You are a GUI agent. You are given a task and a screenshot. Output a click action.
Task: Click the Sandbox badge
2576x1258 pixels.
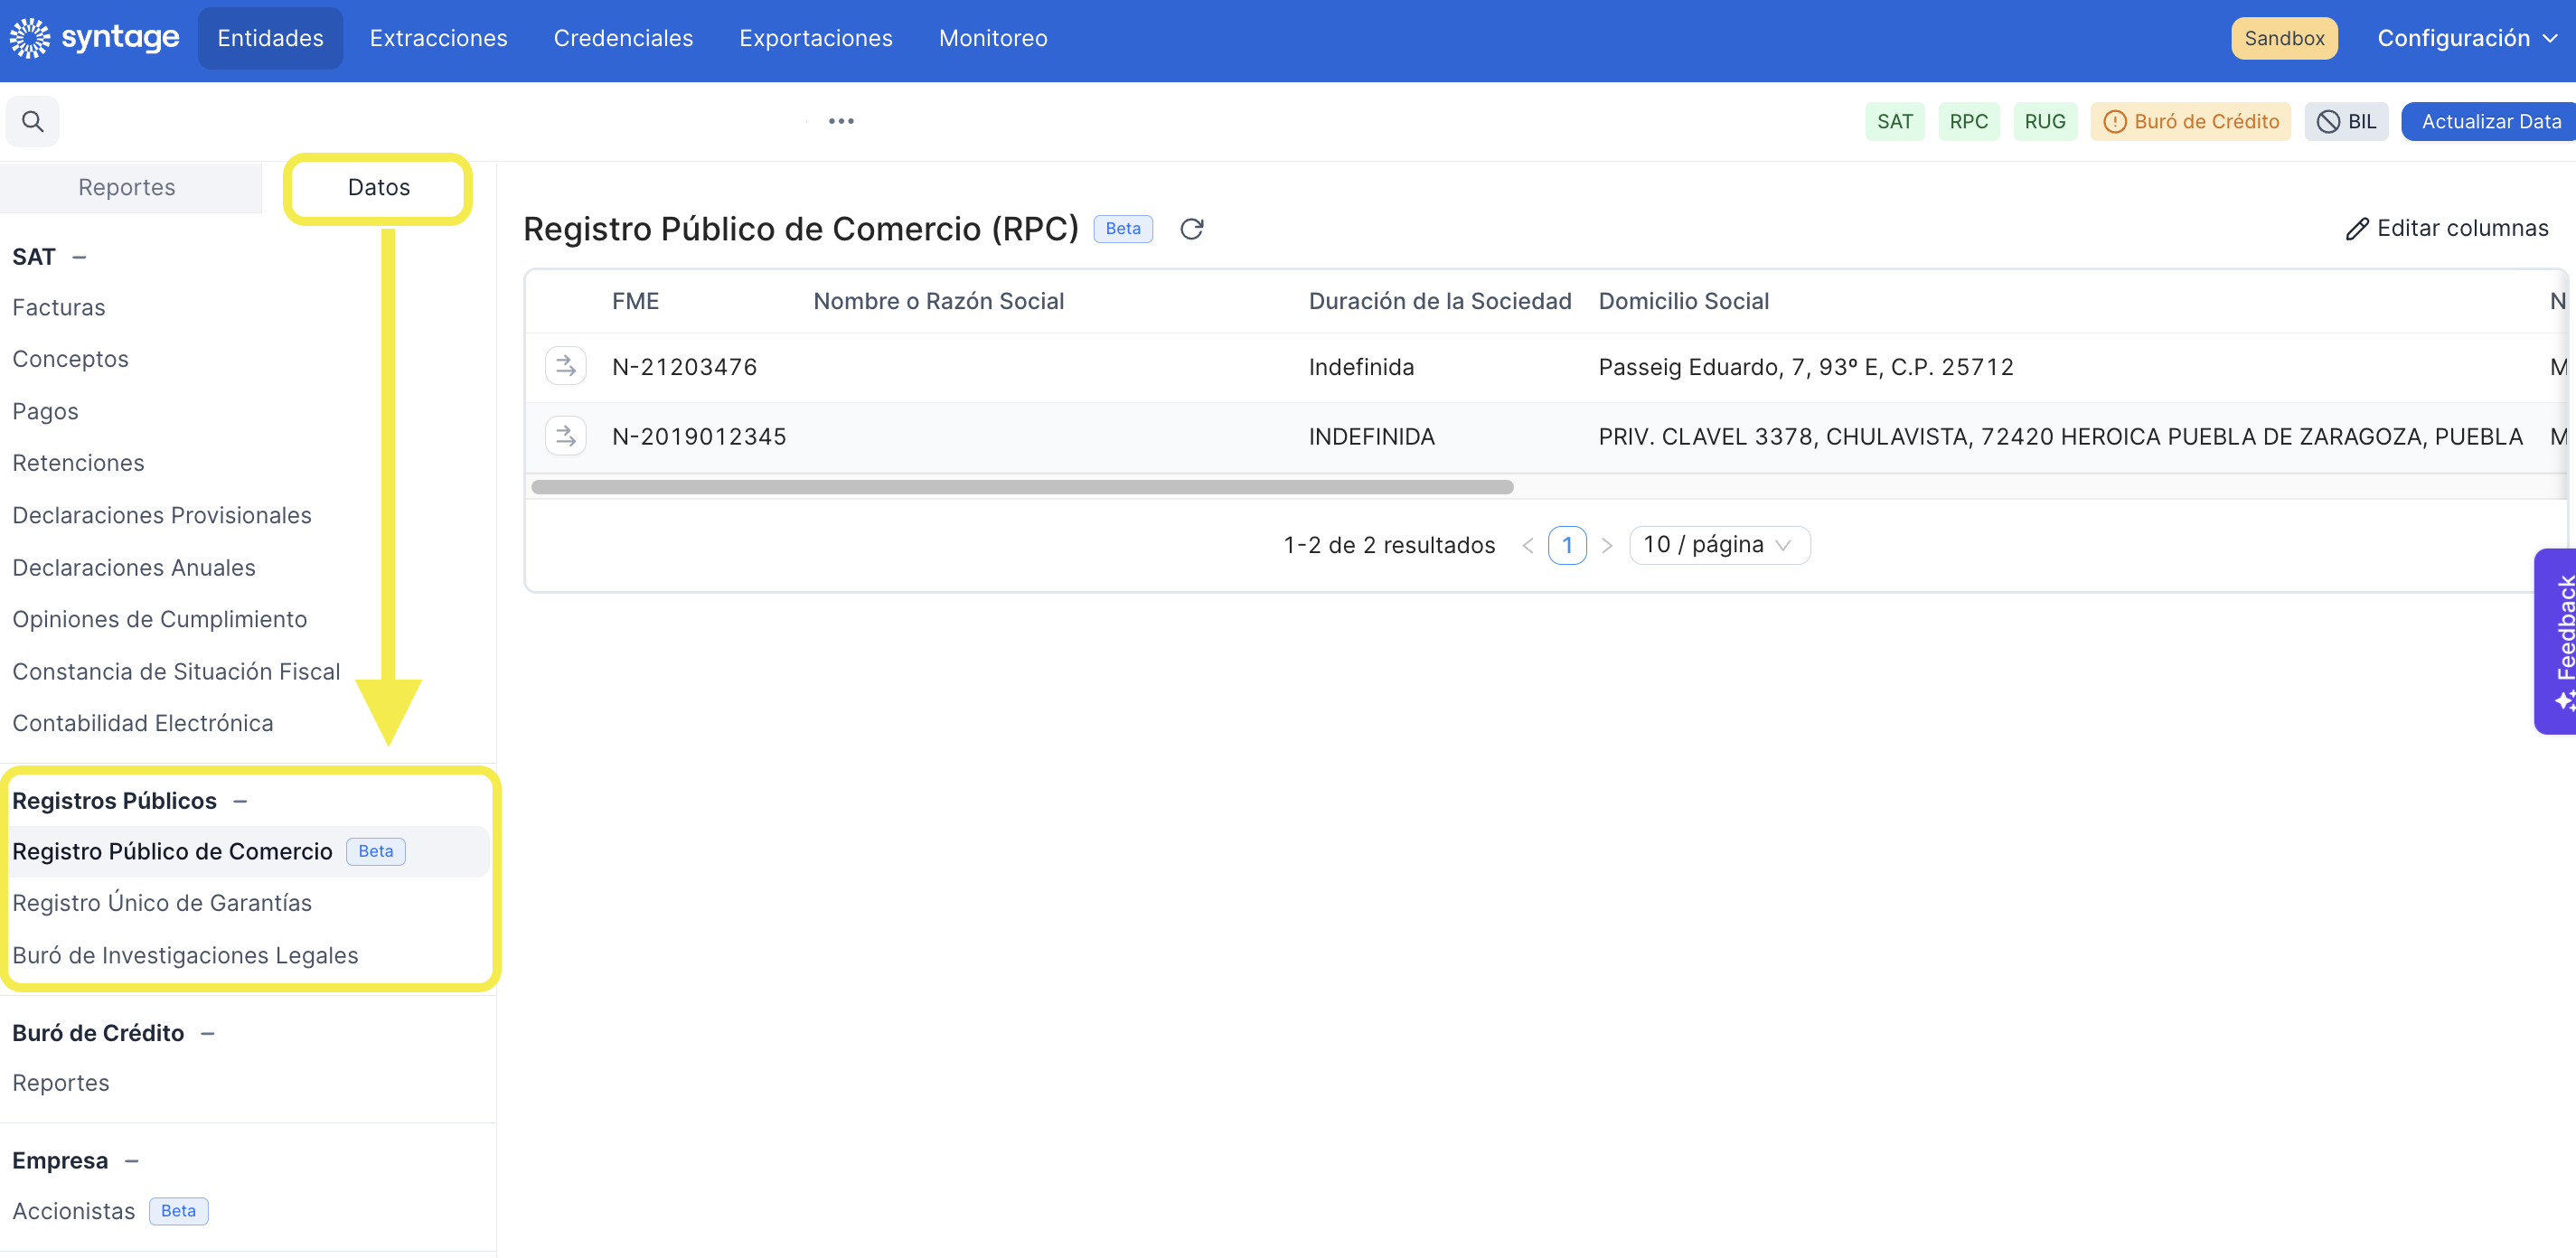click(2283, 38)
